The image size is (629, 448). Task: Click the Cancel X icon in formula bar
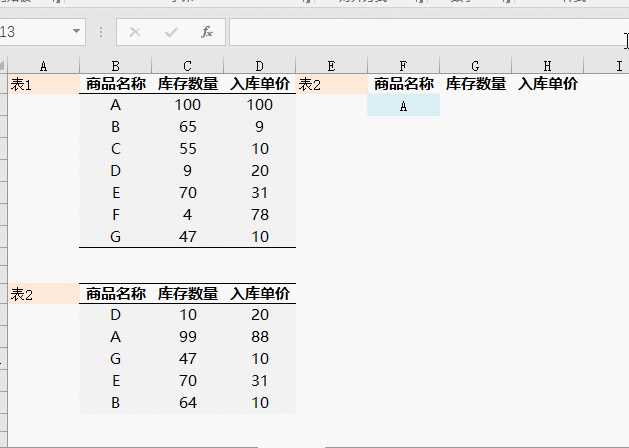point(135,32)
